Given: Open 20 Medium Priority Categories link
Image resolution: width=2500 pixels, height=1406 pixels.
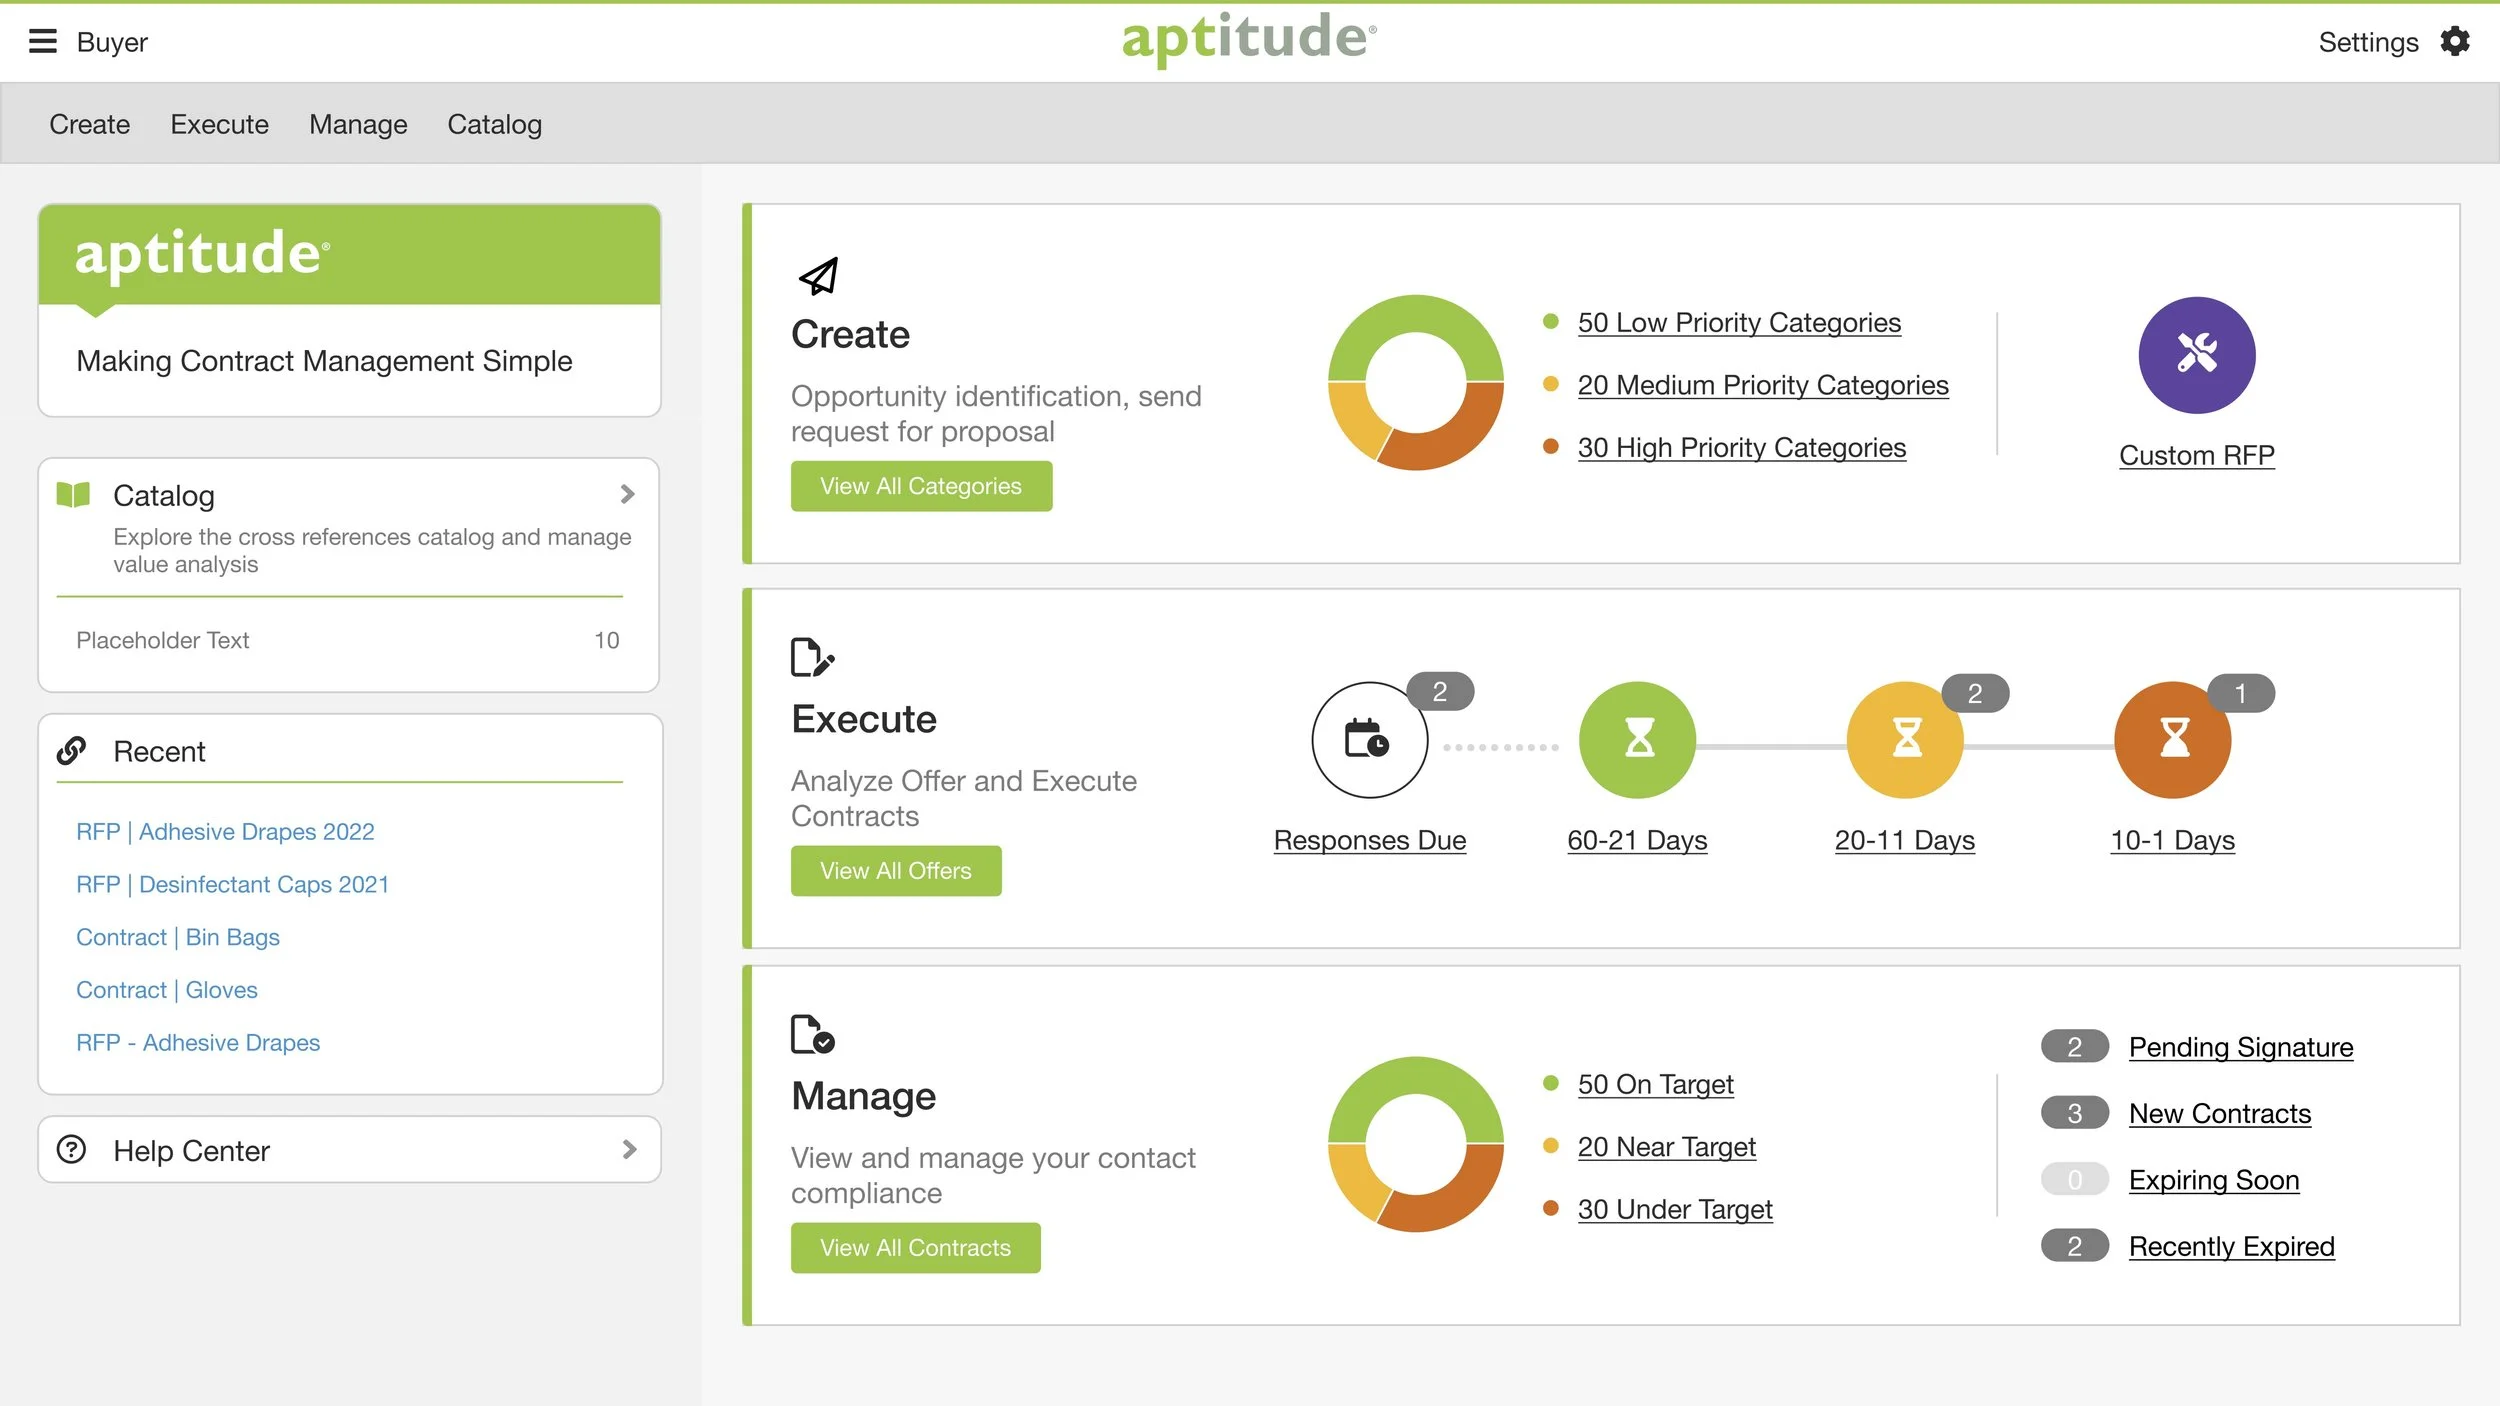Looking at the screenshot, I should coord(1763,385).
